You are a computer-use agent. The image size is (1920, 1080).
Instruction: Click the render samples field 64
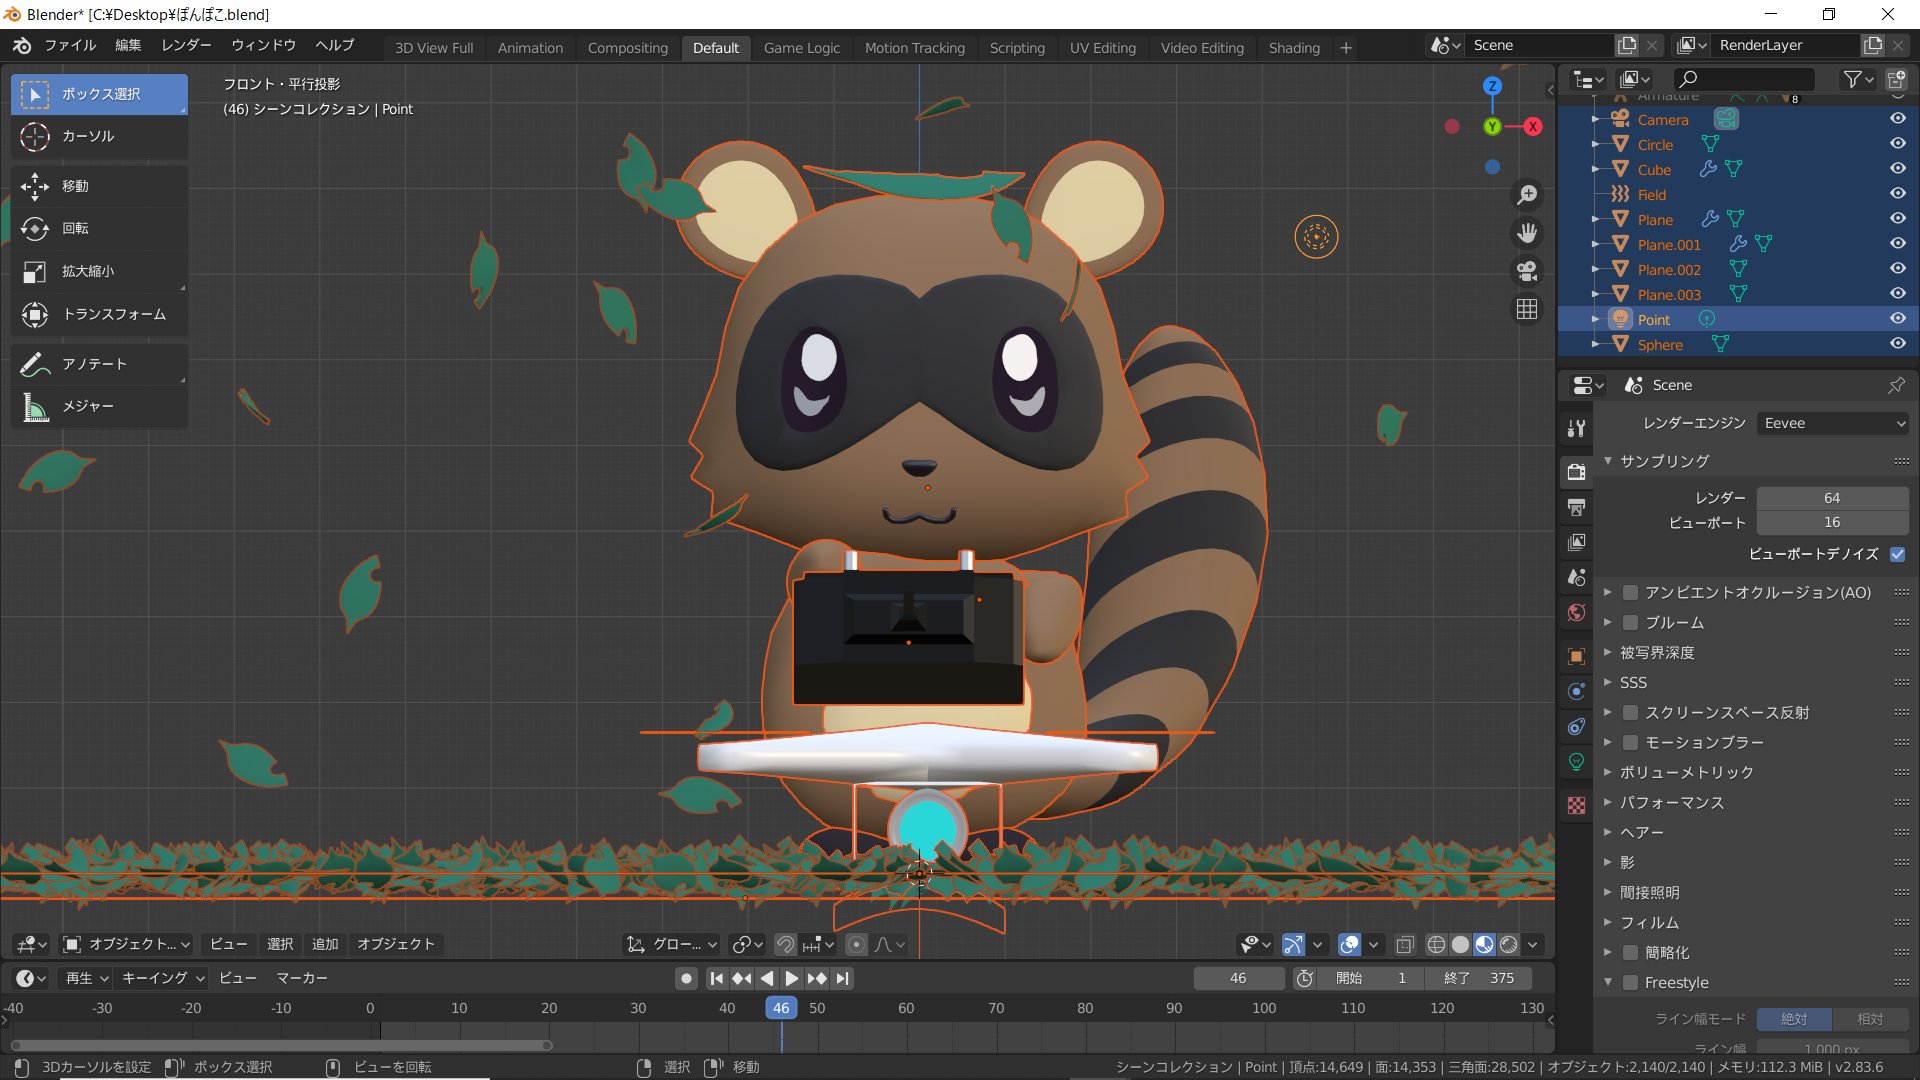1831,498
